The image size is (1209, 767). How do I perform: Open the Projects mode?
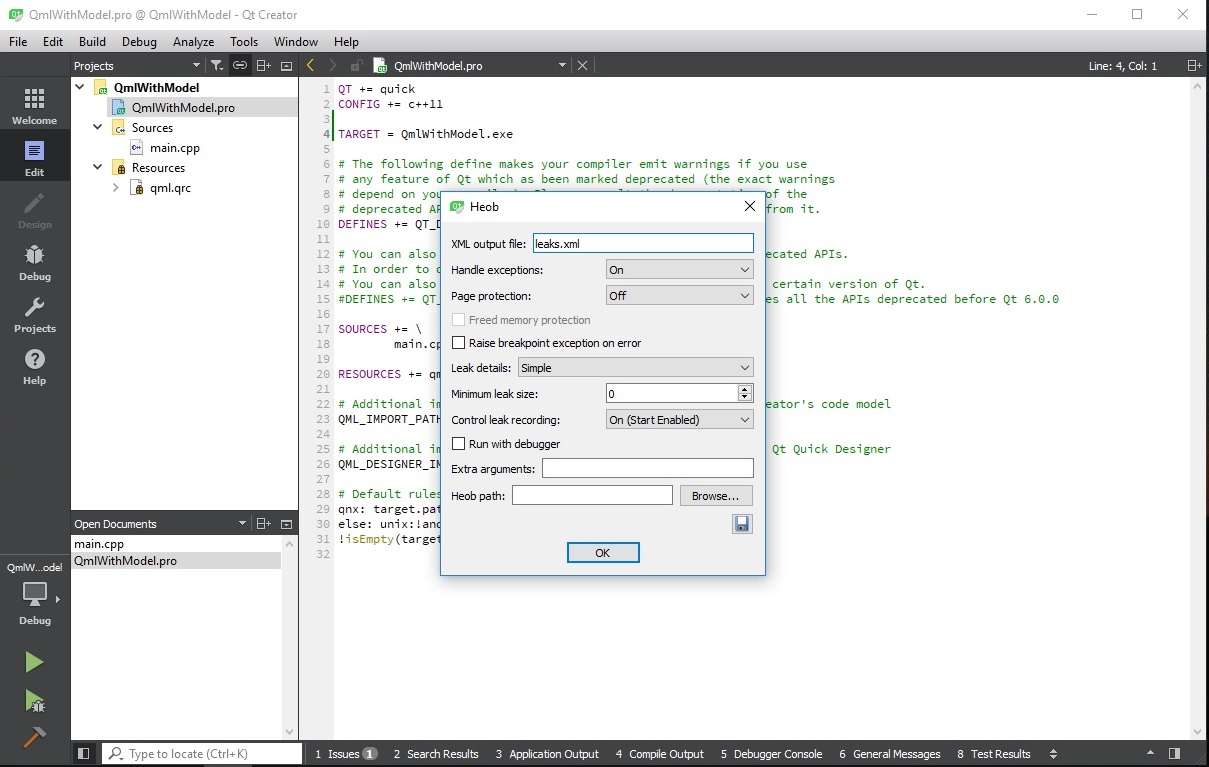(34, 314)
